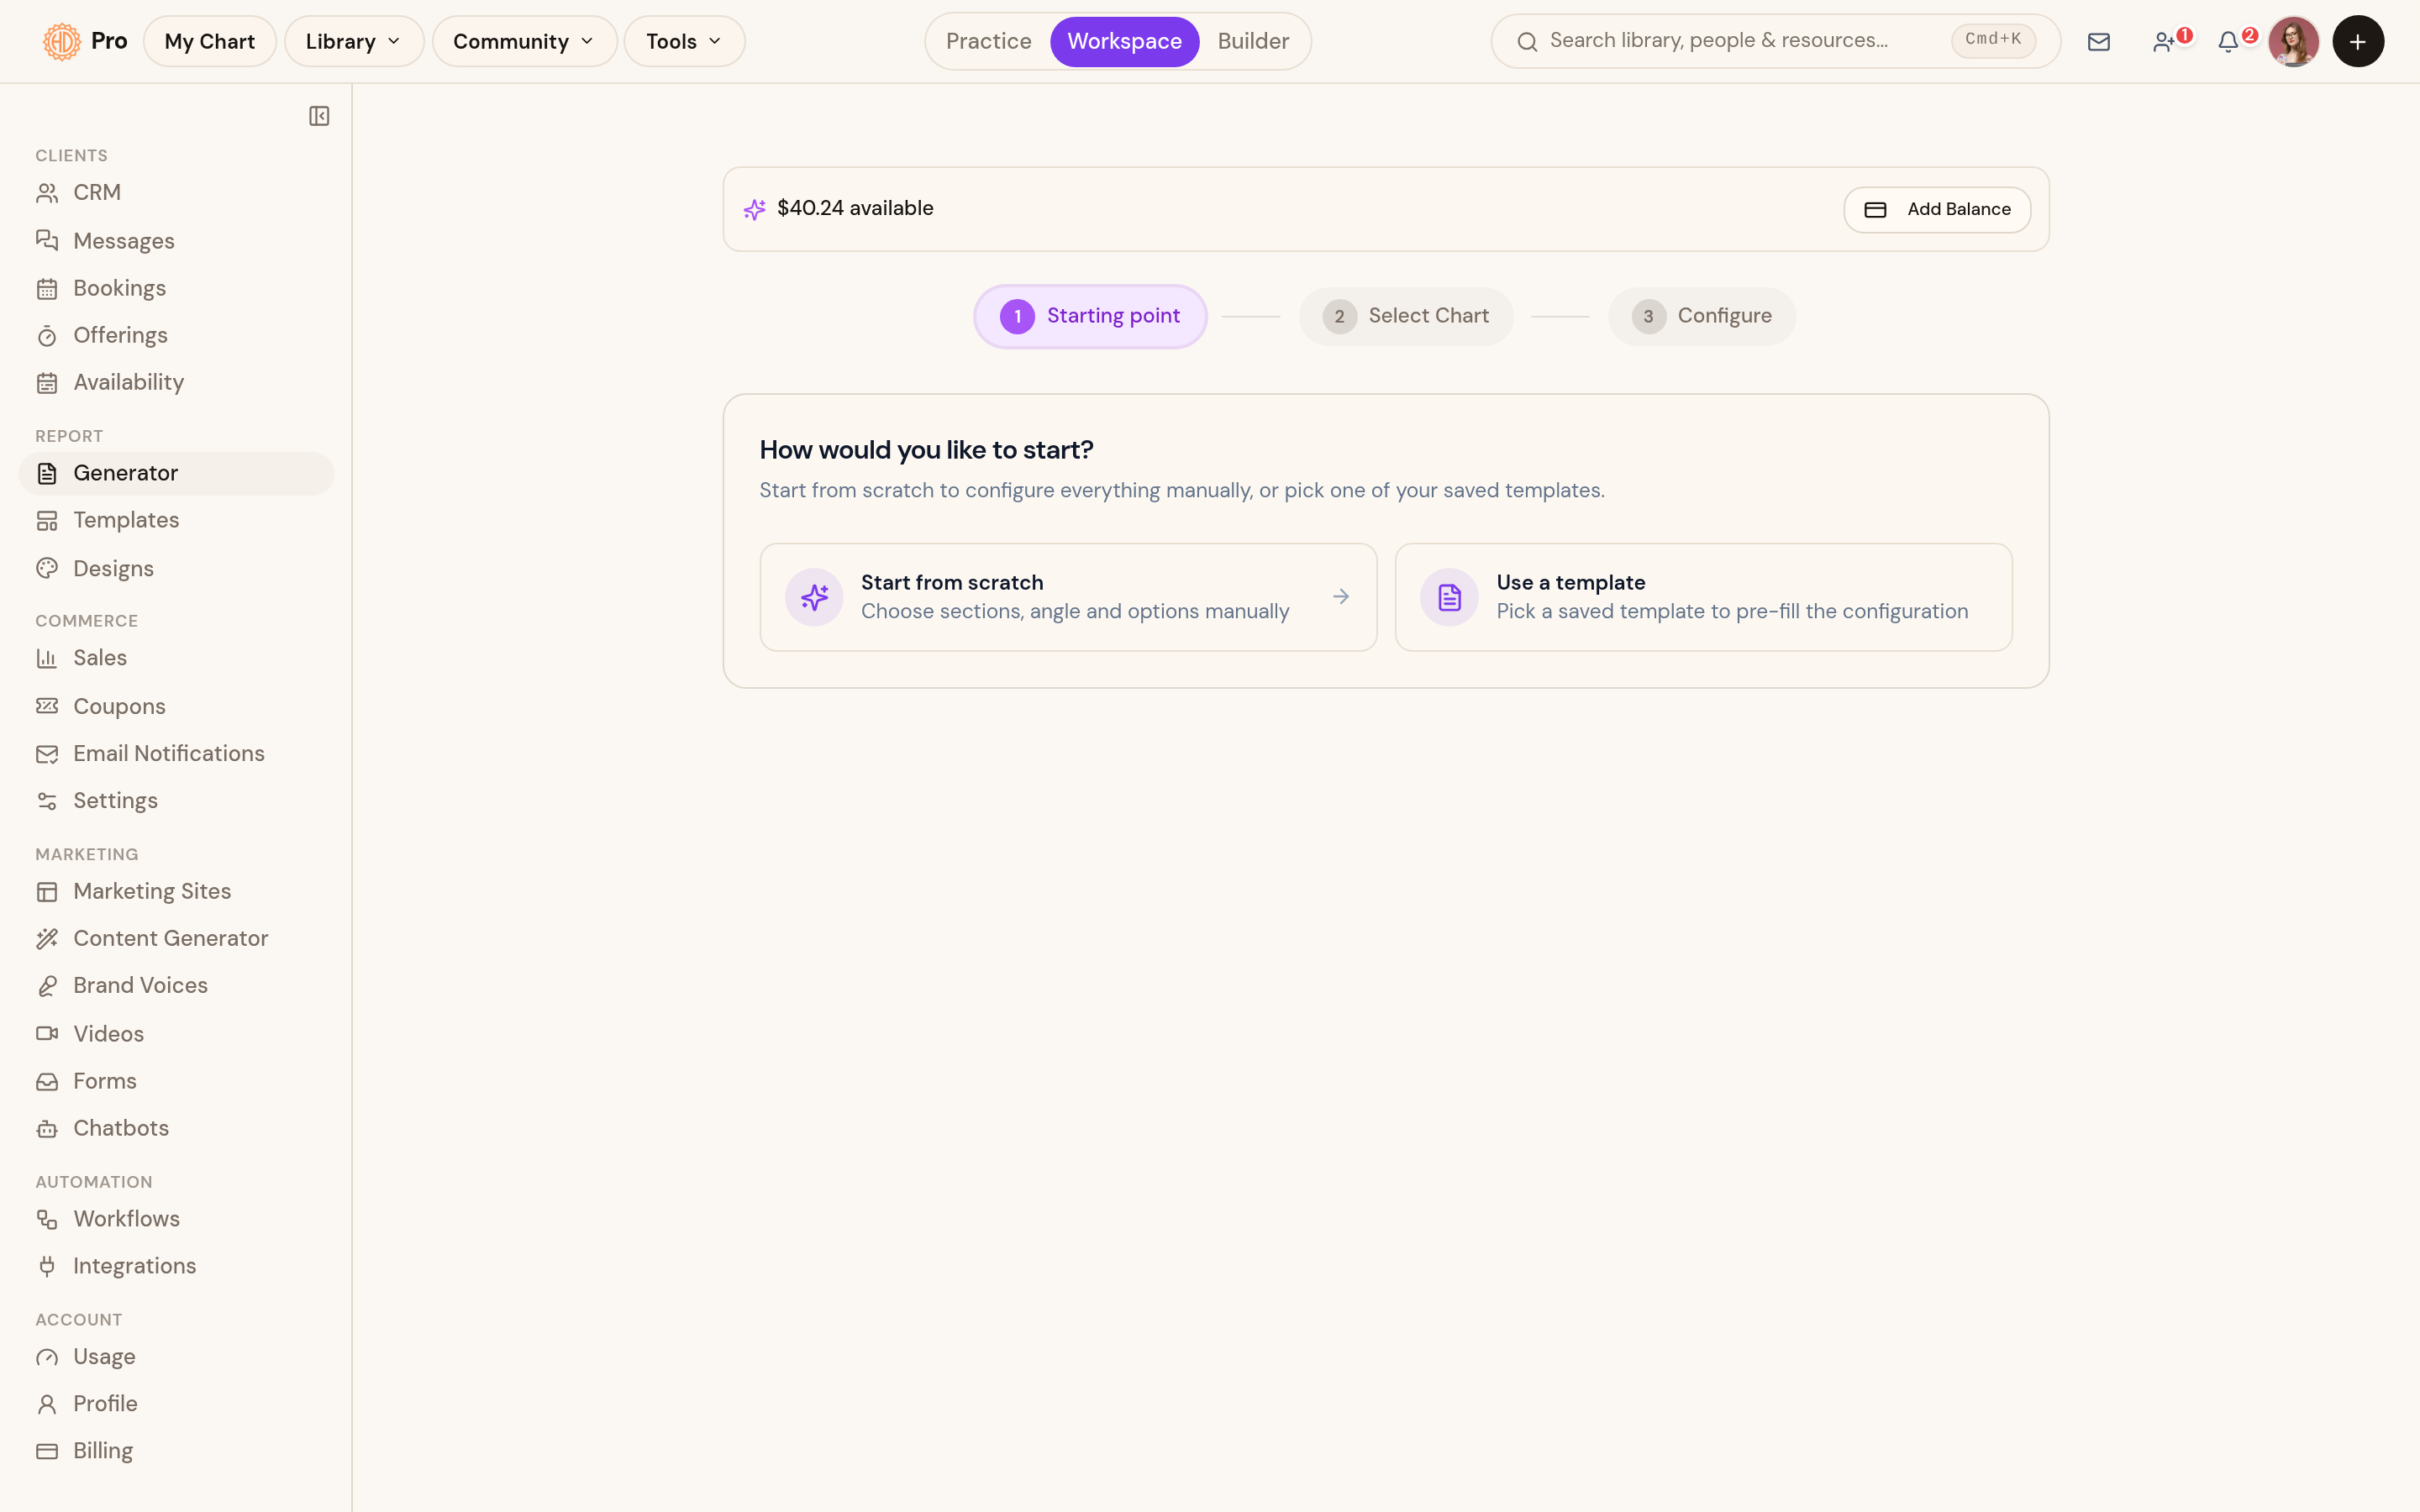Go to Bookings page
Screen dimensions: 2420x1512
[176, 288]
